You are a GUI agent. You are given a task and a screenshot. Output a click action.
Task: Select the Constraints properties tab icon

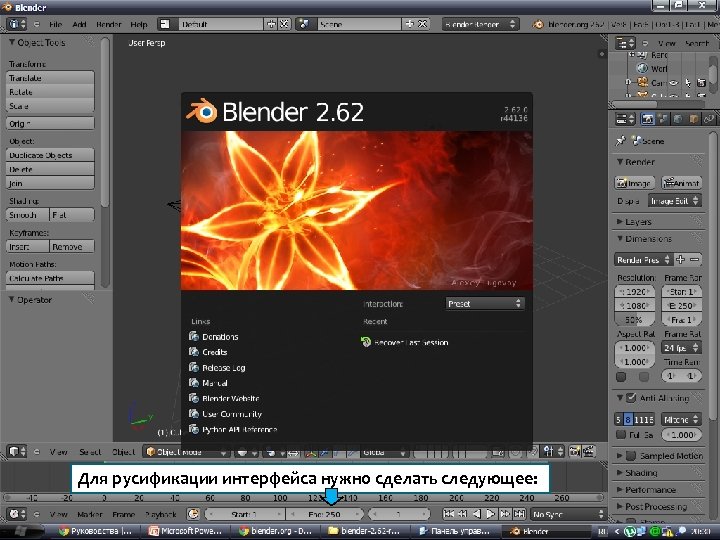click(x=709, y=119)
